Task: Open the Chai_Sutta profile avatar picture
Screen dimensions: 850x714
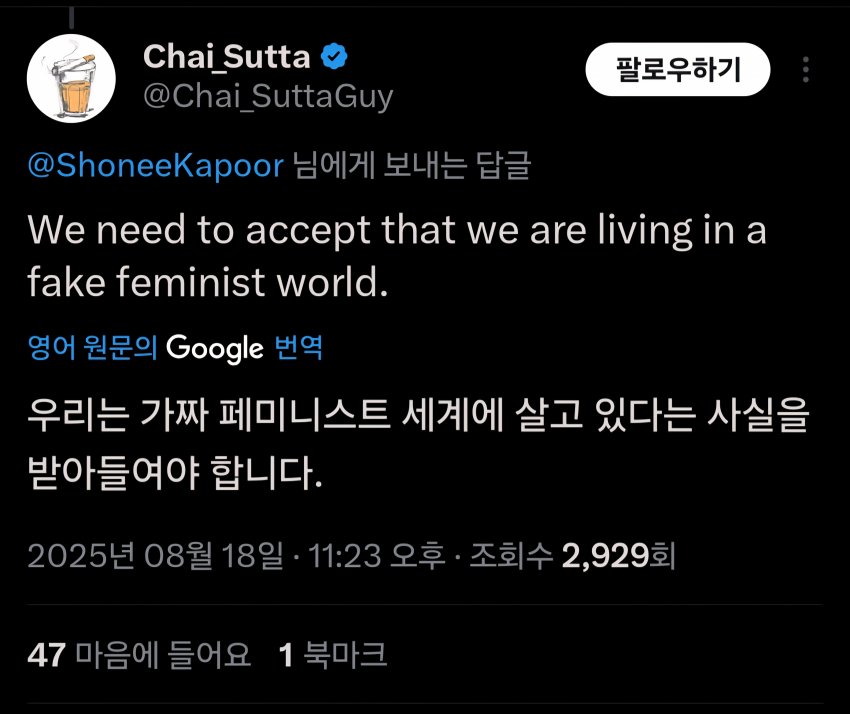Action: 67,83
